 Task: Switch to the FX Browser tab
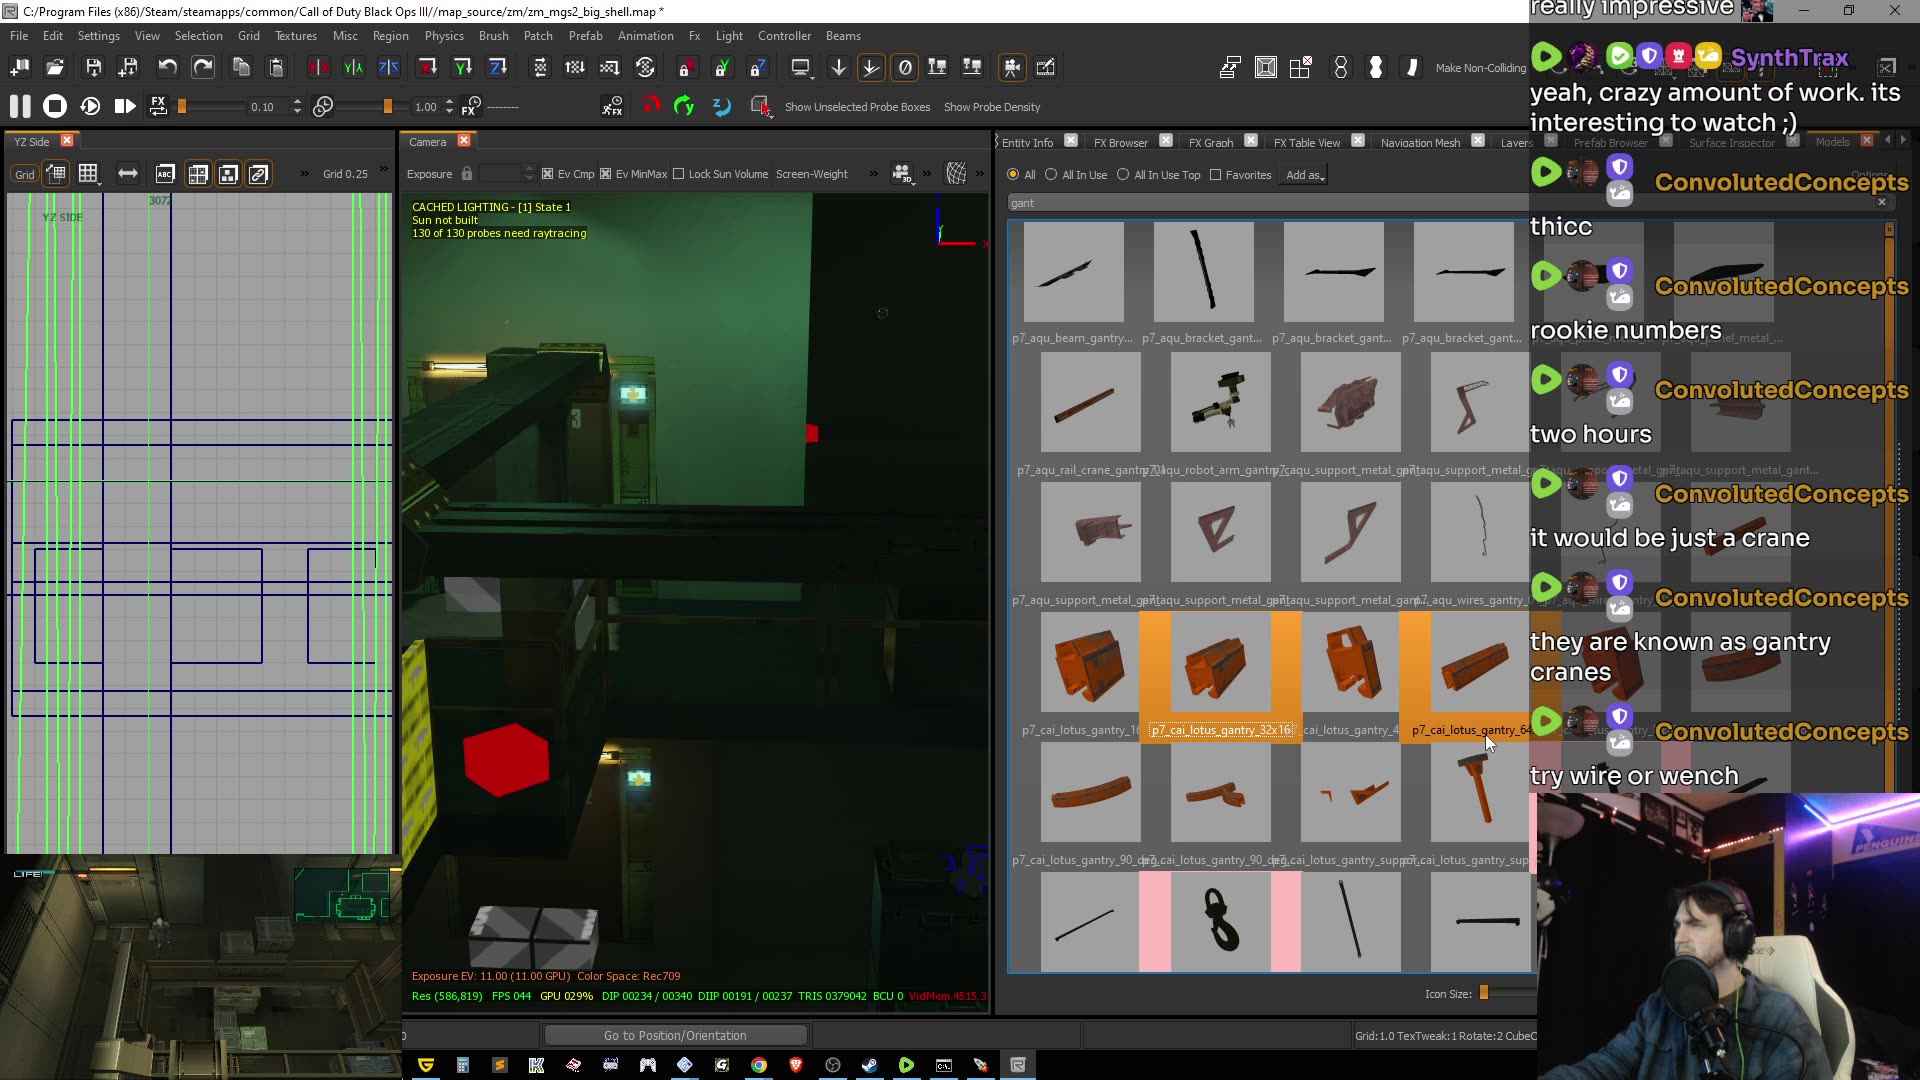[1119, 142]
